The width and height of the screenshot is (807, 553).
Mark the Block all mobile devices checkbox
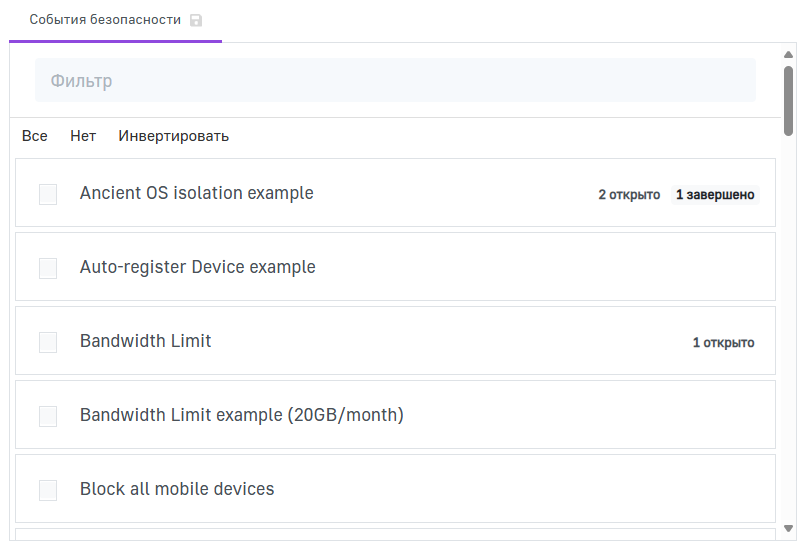(48, 490)
